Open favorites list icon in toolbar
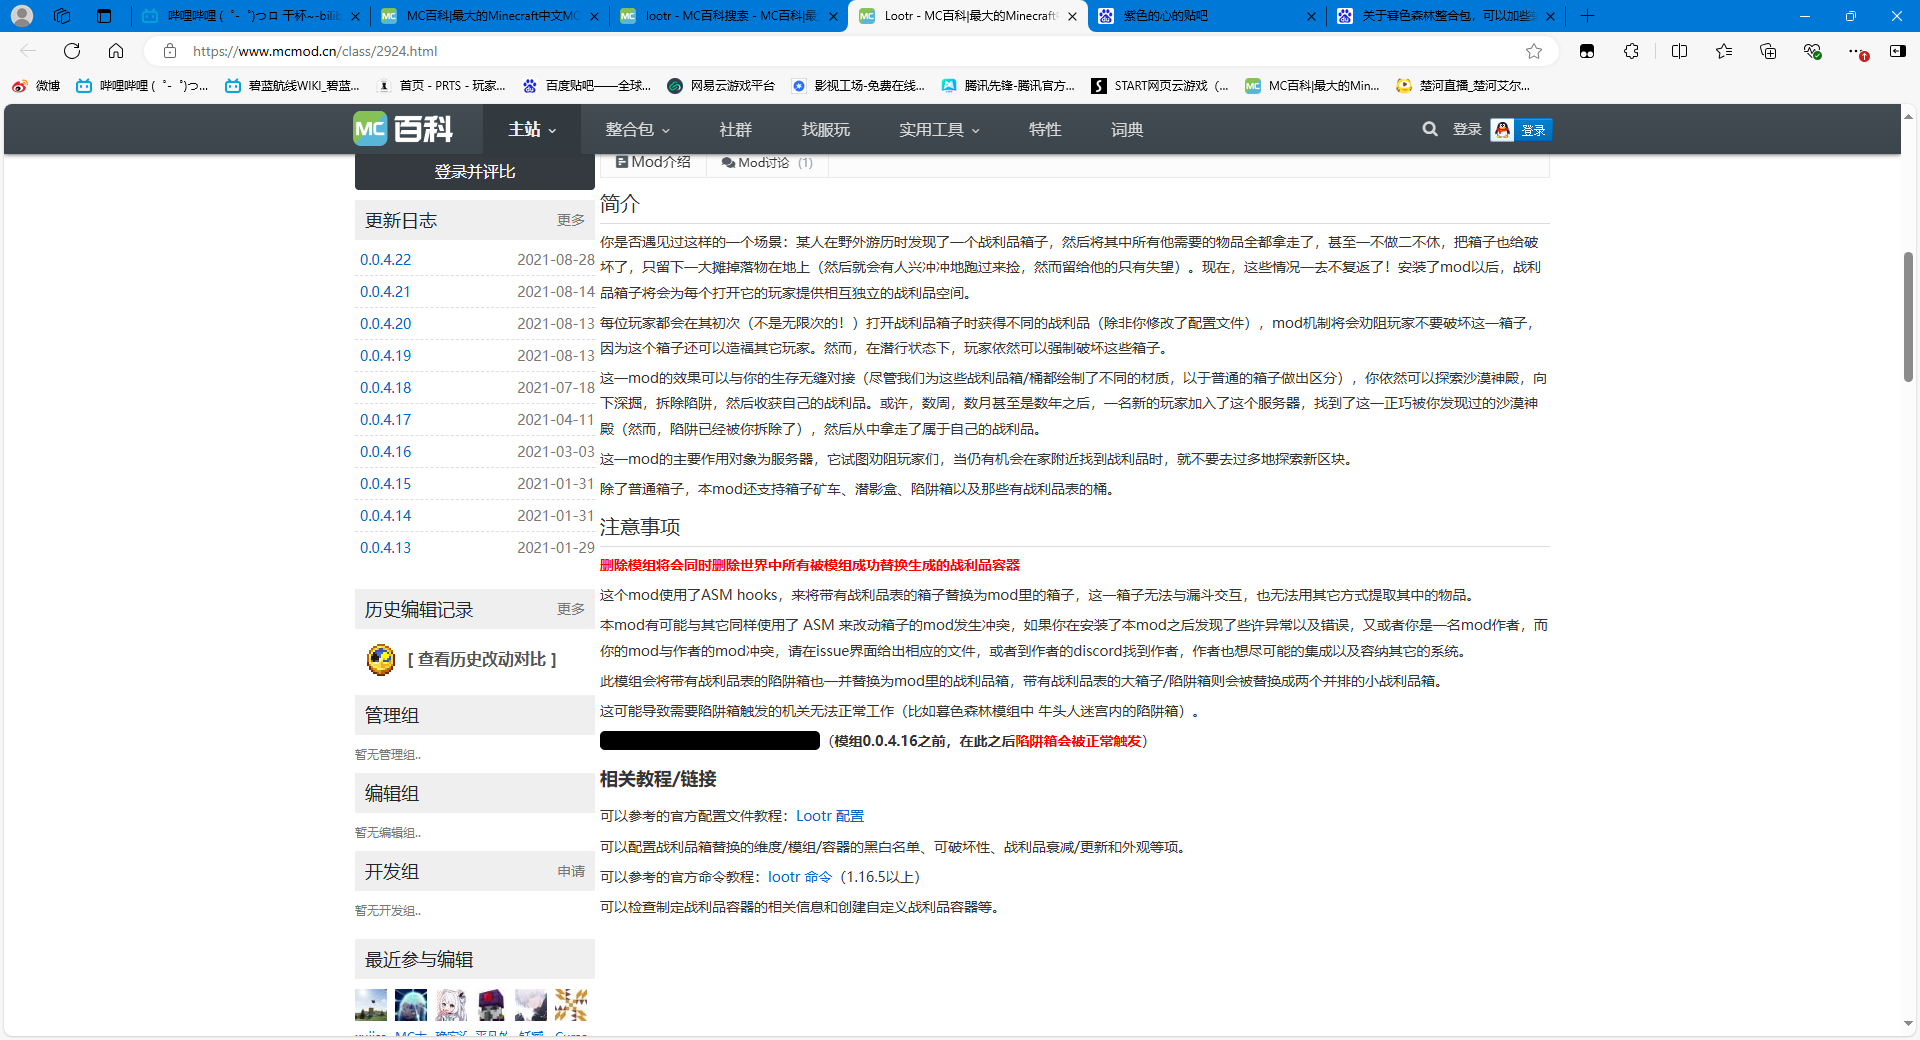Image resolution: width=1920 pixels, height=1040 pixels. (x=1724, y=51)
